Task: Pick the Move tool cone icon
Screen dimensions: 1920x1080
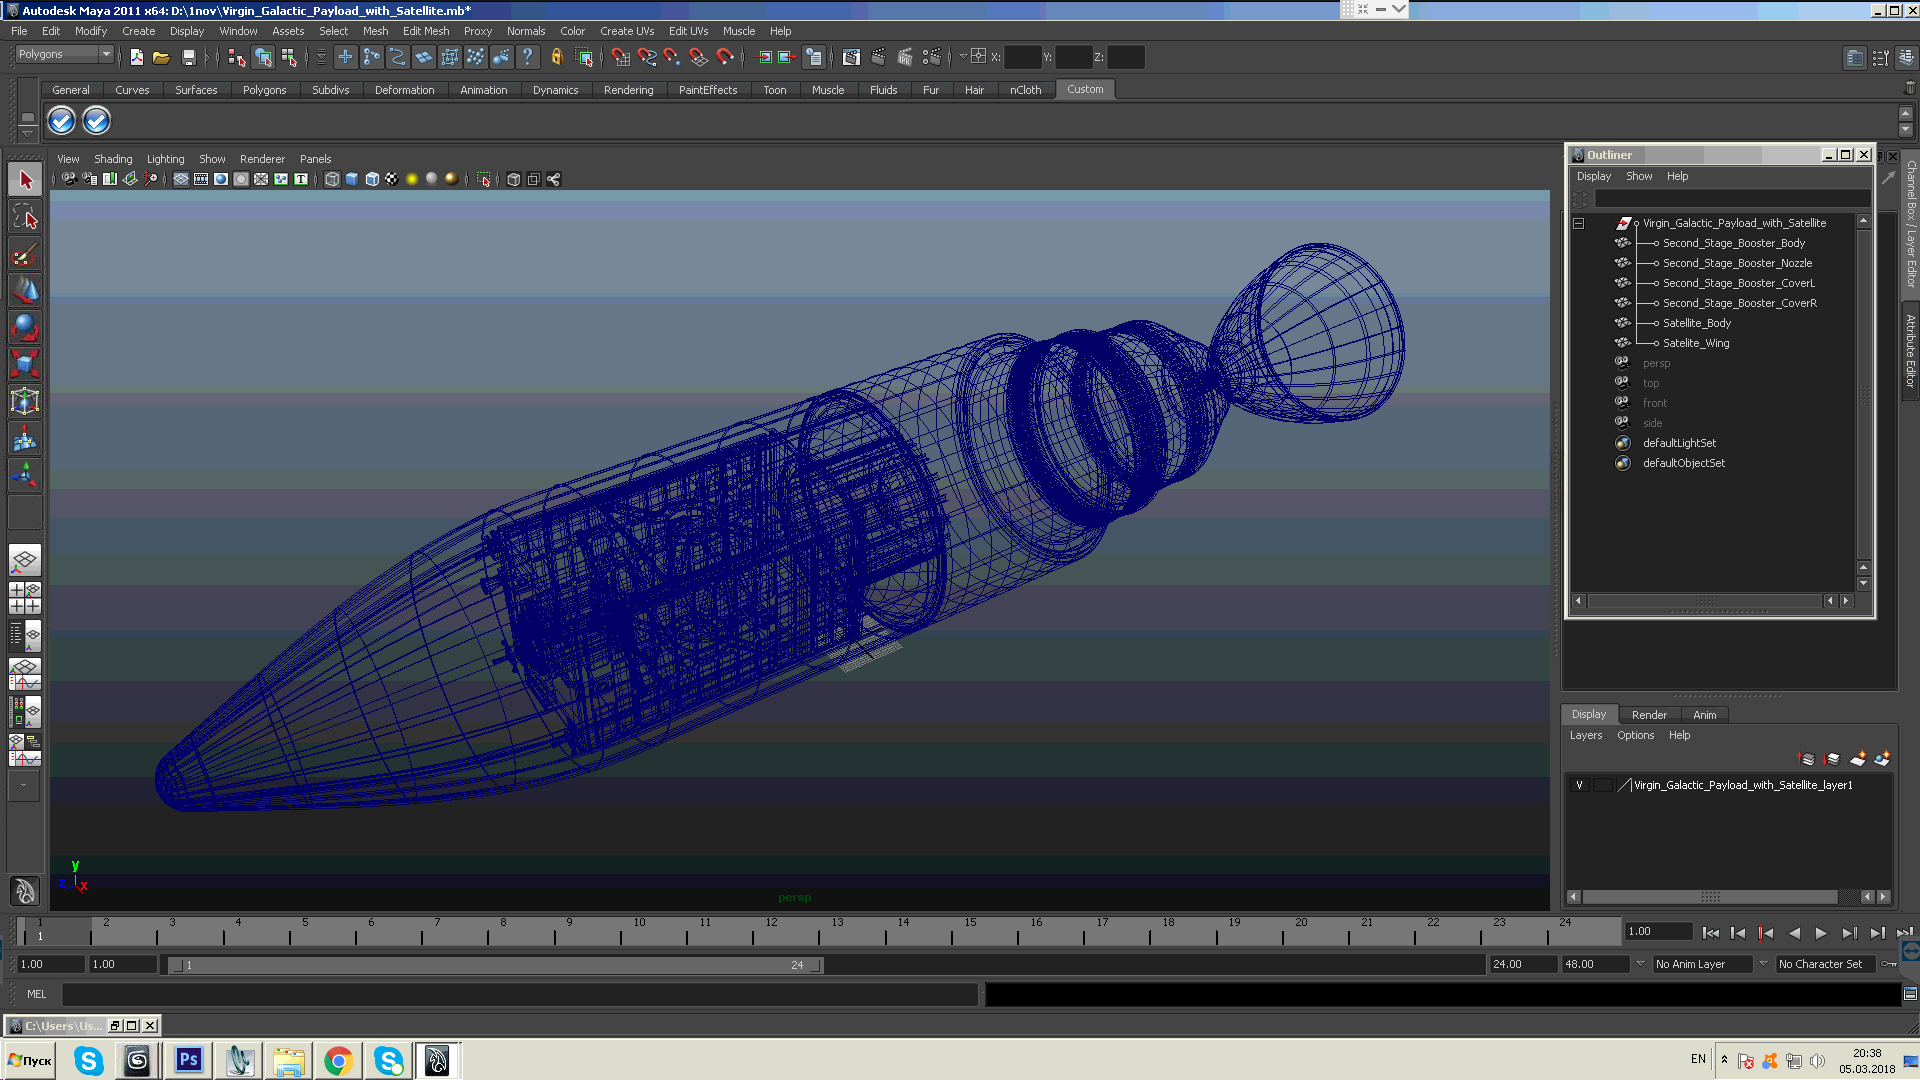Action: coord(25,291)
